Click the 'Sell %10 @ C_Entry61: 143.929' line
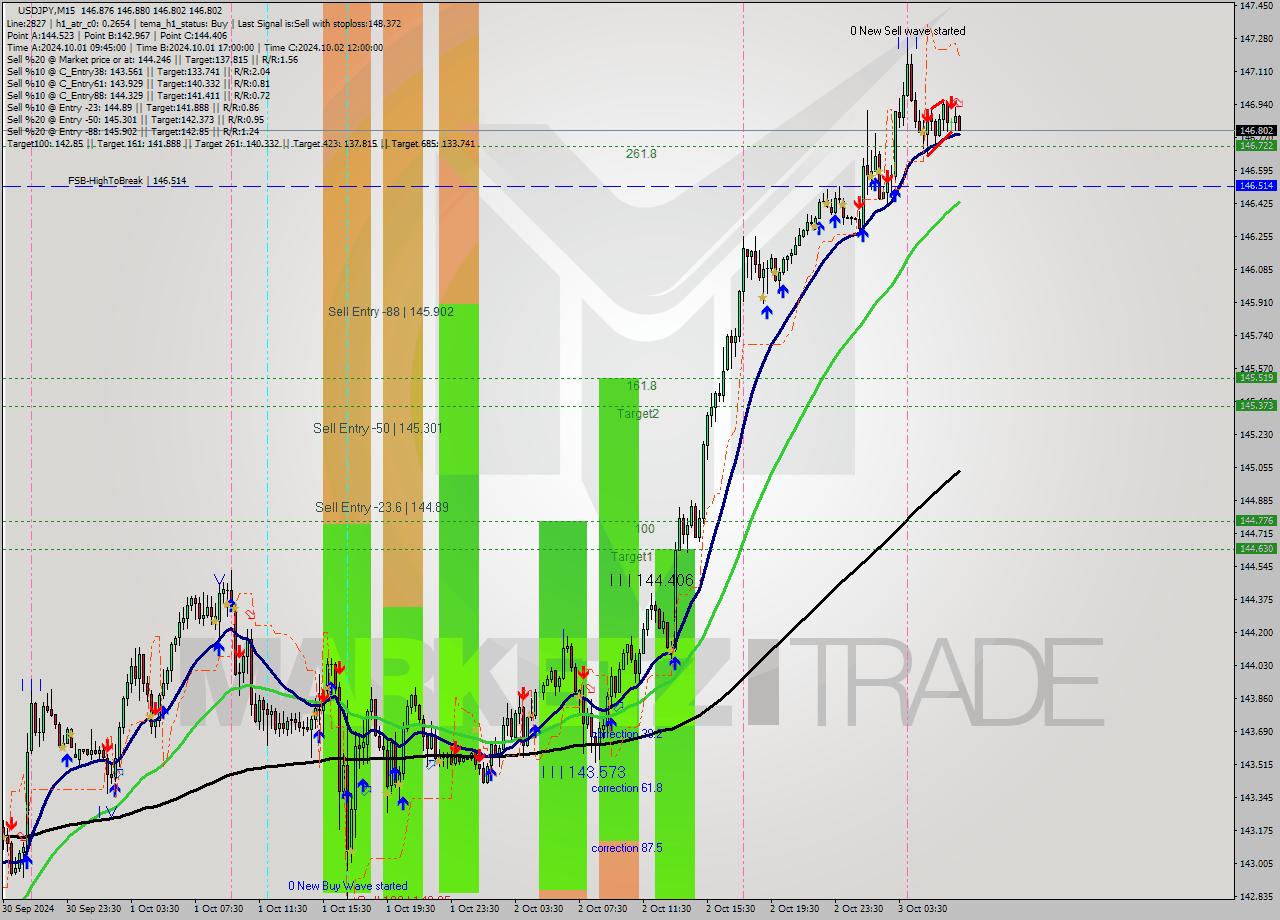The width and height of the screenshot is (1280, 920). tap(138, 84)
